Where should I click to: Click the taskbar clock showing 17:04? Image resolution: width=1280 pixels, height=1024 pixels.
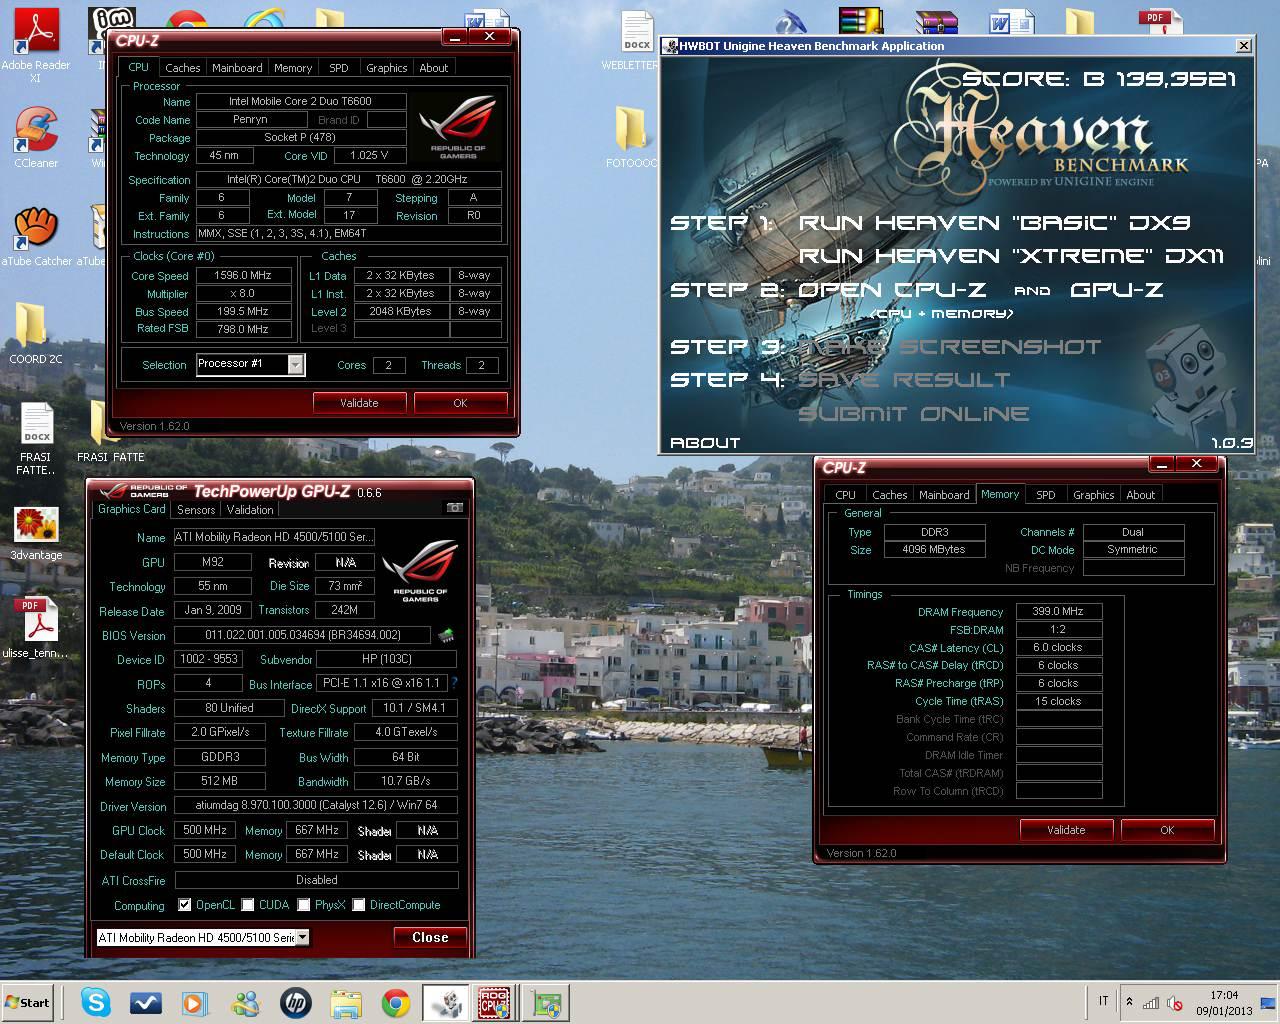click(x=1224, y=995)
